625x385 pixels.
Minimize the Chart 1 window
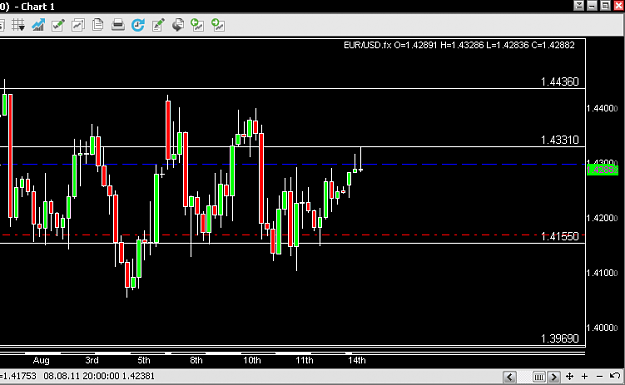[592, 6]
